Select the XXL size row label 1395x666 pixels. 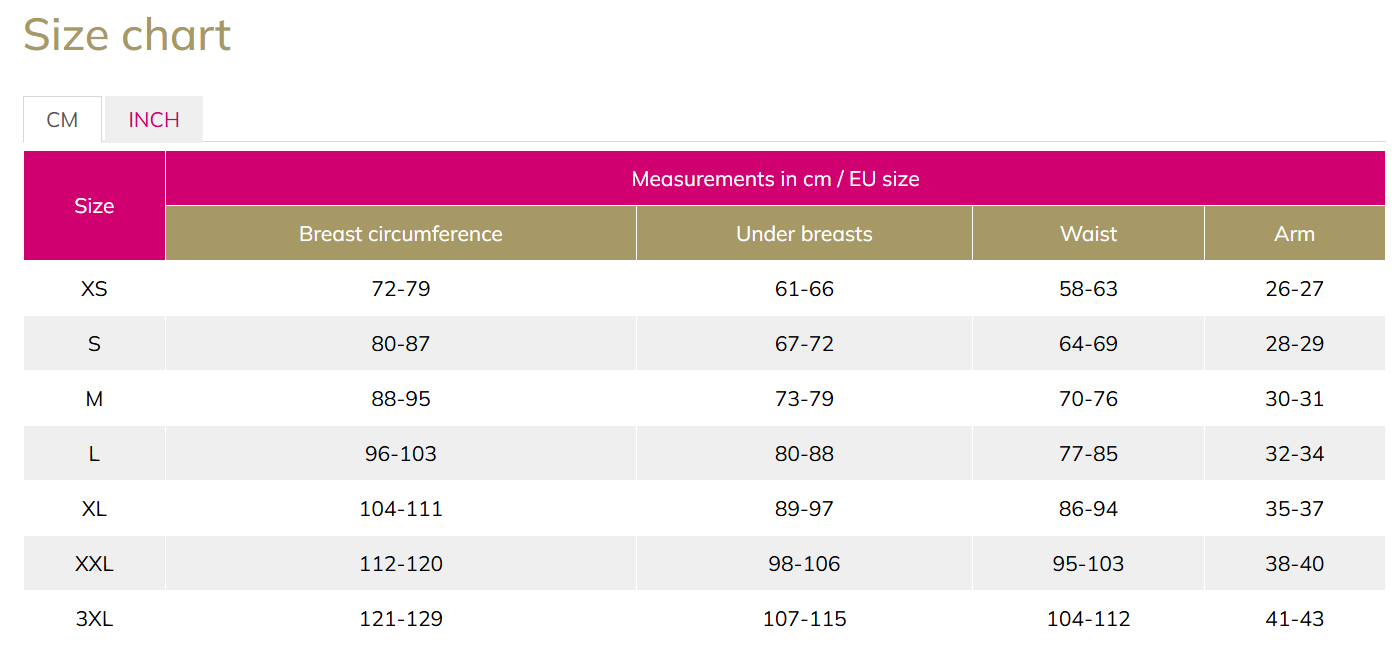(94, 564)
